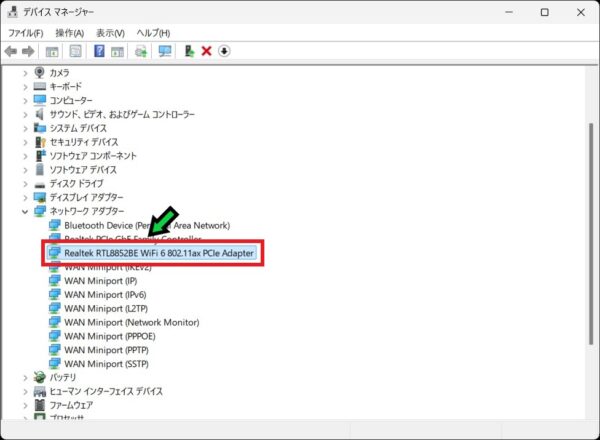Click the show/hide console tree toolbar icon
600x440 pixels.
[52, 51]
